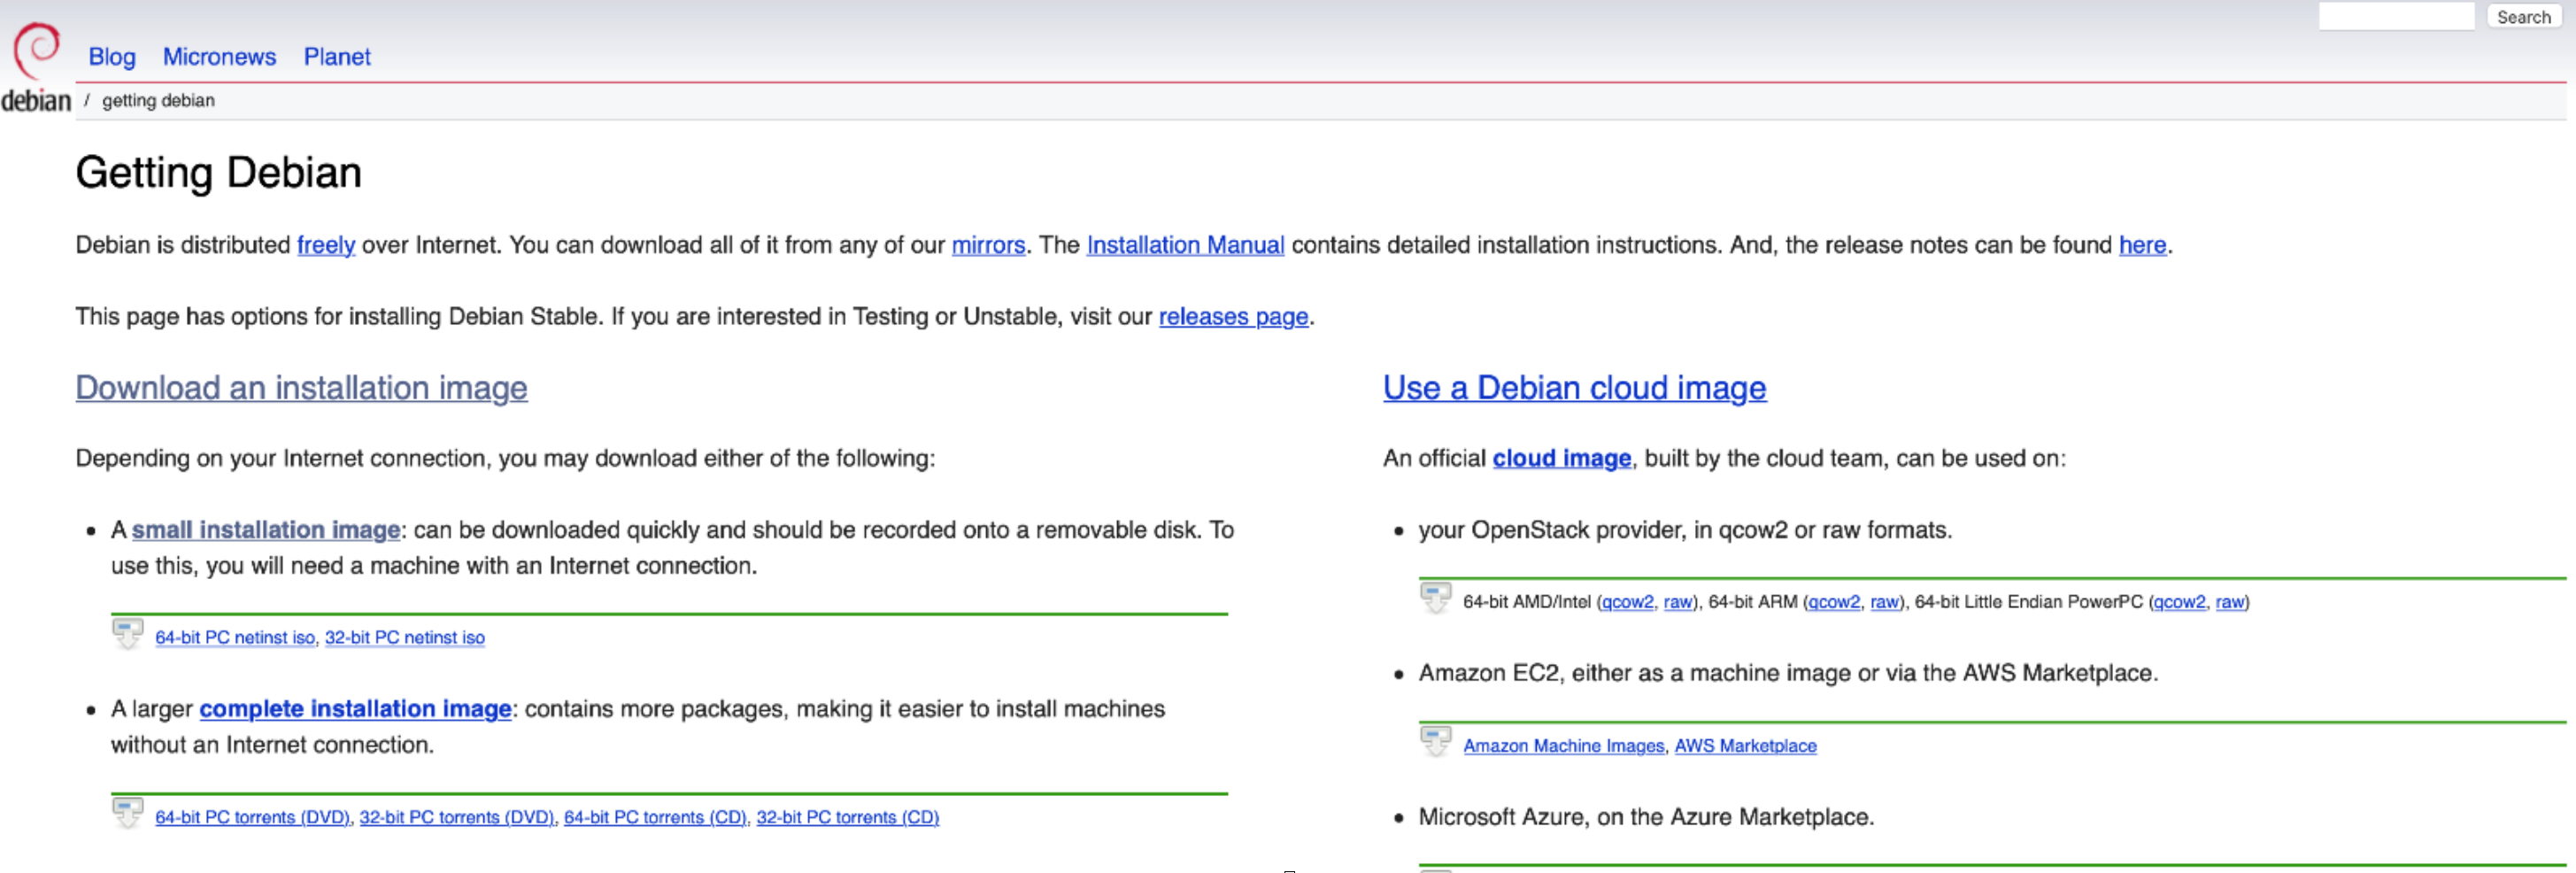The width and height of the screenshot is (2576, 873).
Task: Open 64-bit PC torrents (DVD) link
Action: point(252,818)
